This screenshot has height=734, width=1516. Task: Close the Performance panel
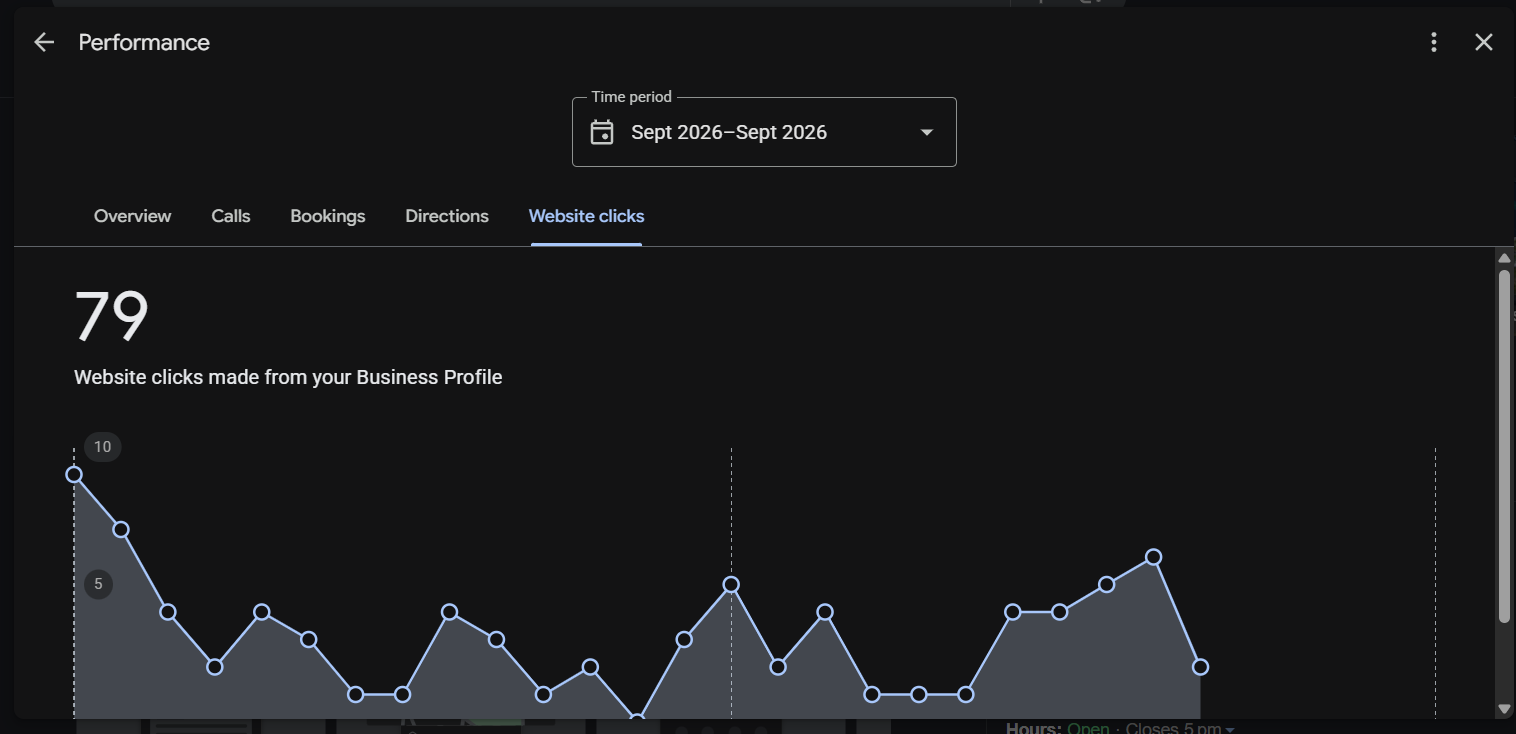[1484, 42]
